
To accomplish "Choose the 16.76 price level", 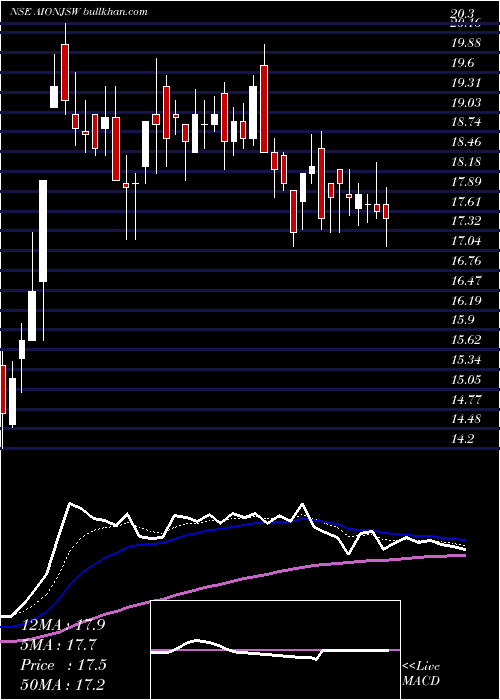I will click(466, 261).
